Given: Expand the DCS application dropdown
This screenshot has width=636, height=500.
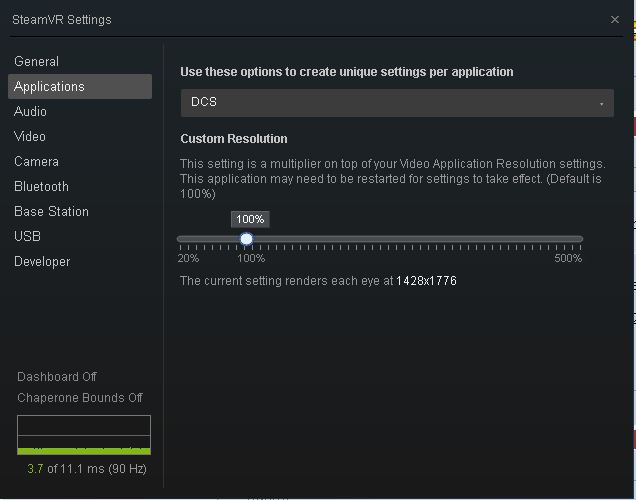Looking at the screenshot, I should 397,103.
